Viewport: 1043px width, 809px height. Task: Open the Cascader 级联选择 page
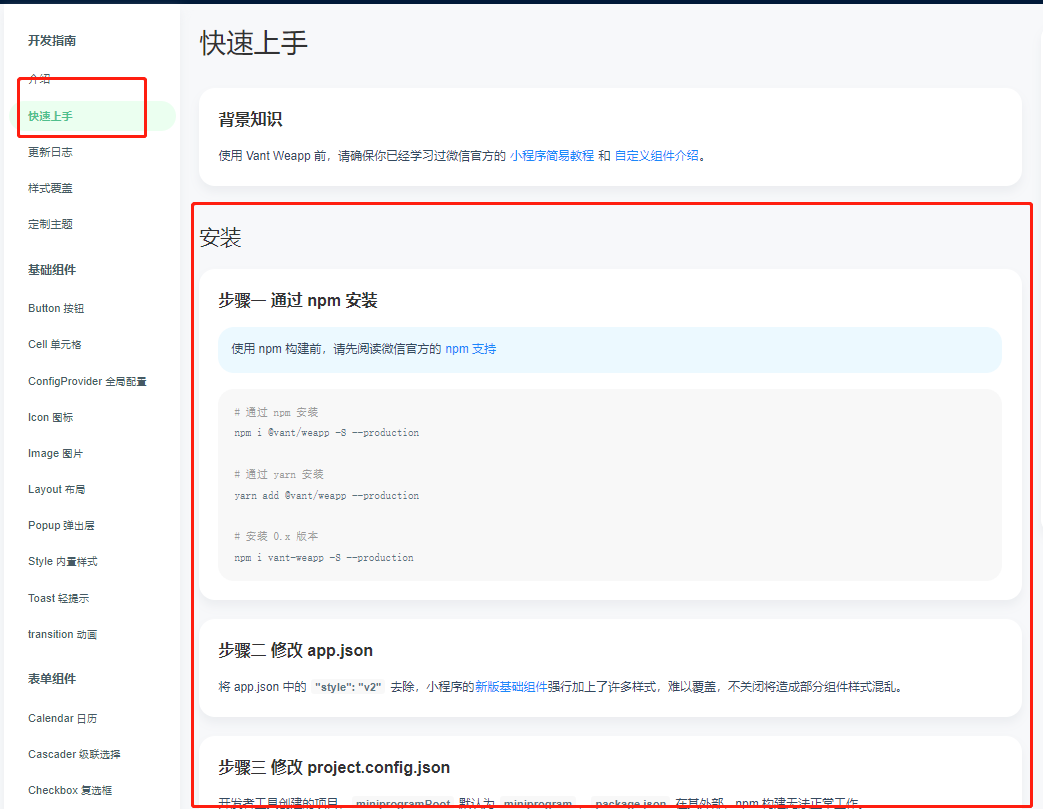tap(74, 754)
